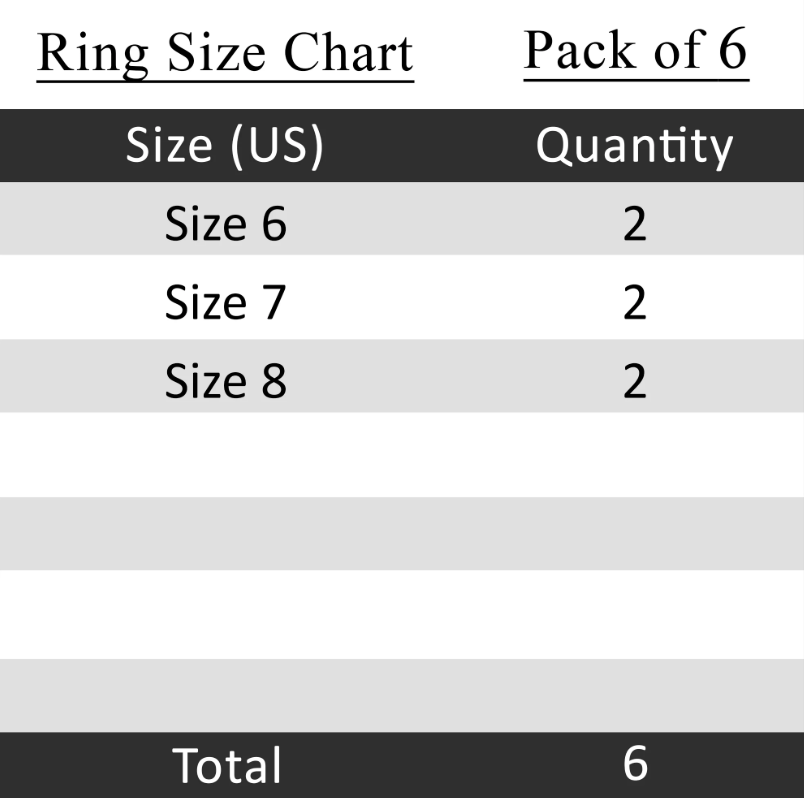Select the "Quantity" column header
The image size is (804, 798).
pos(634,146)
